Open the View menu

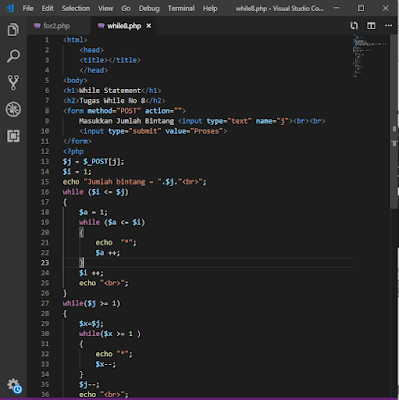pos(105,8)
